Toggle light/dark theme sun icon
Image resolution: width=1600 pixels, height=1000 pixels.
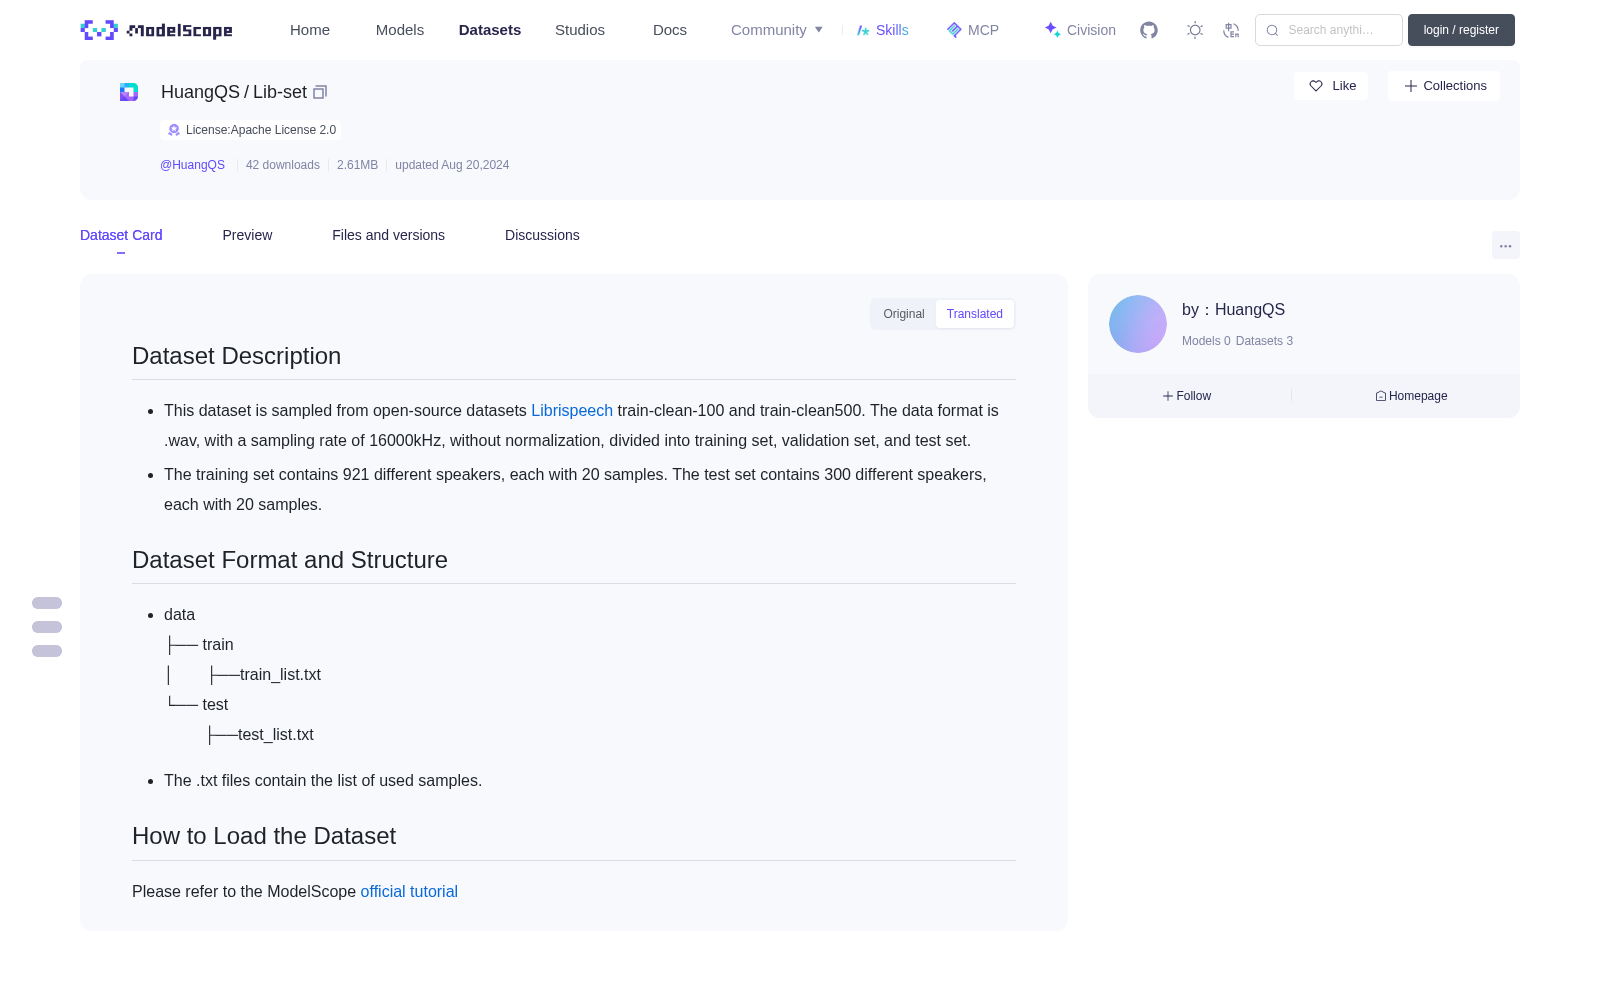tap(1195, 30)
